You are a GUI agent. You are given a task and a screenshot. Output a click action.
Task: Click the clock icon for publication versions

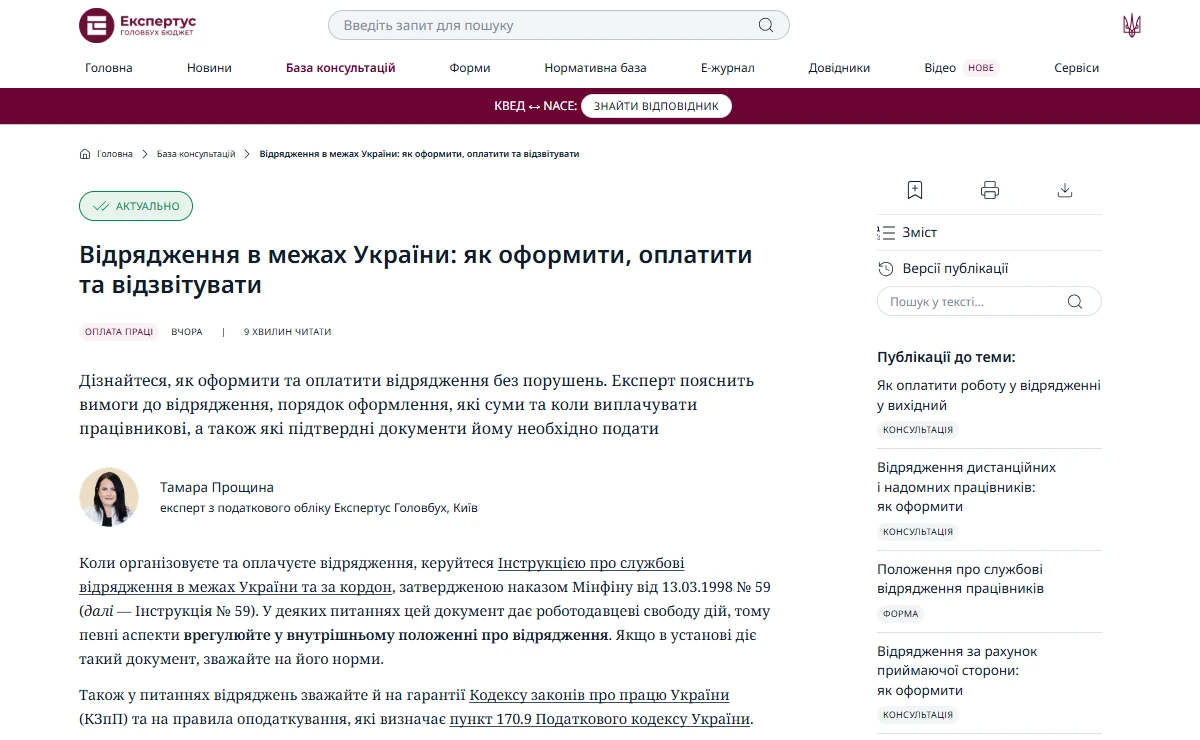click(x=885, y=268)
